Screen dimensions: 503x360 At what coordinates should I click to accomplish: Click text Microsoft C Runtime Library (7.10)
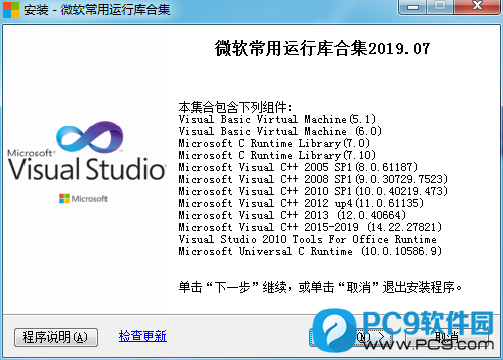(x=277, y=155)
